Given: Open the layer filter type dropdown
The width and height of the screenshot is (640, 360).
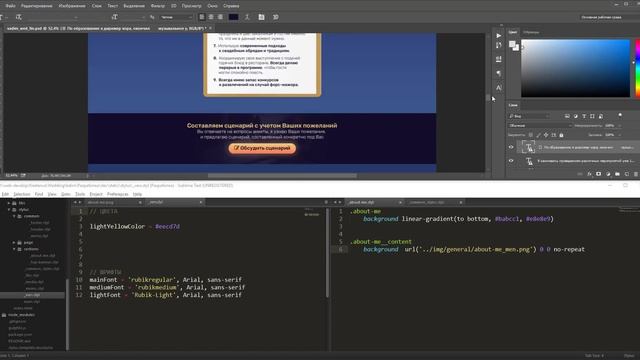Looking at the screenshot, I should point(529,116).
